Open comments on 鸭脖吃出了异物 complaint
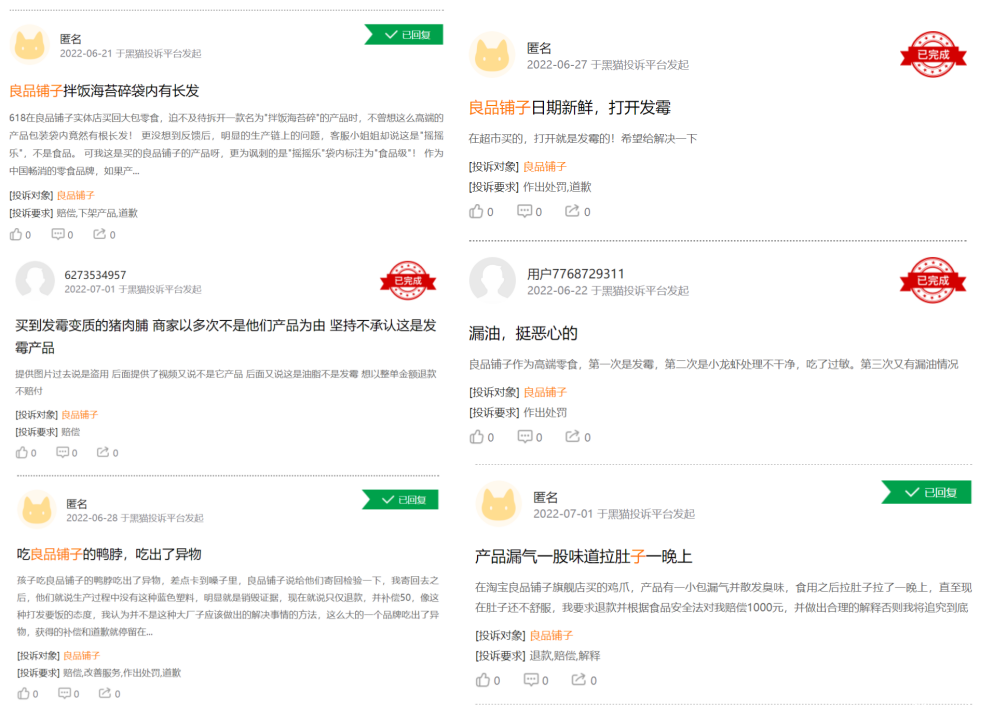Viewport: 994px width, 720px height. pos(68,693)
